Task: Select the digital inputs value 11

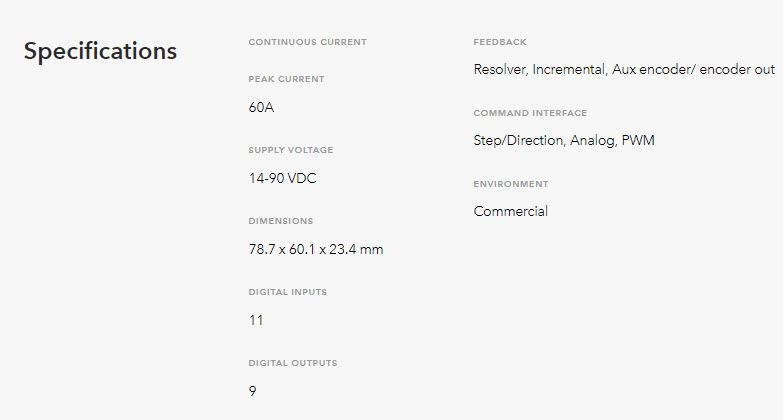Action: click(x=256, y=320)
